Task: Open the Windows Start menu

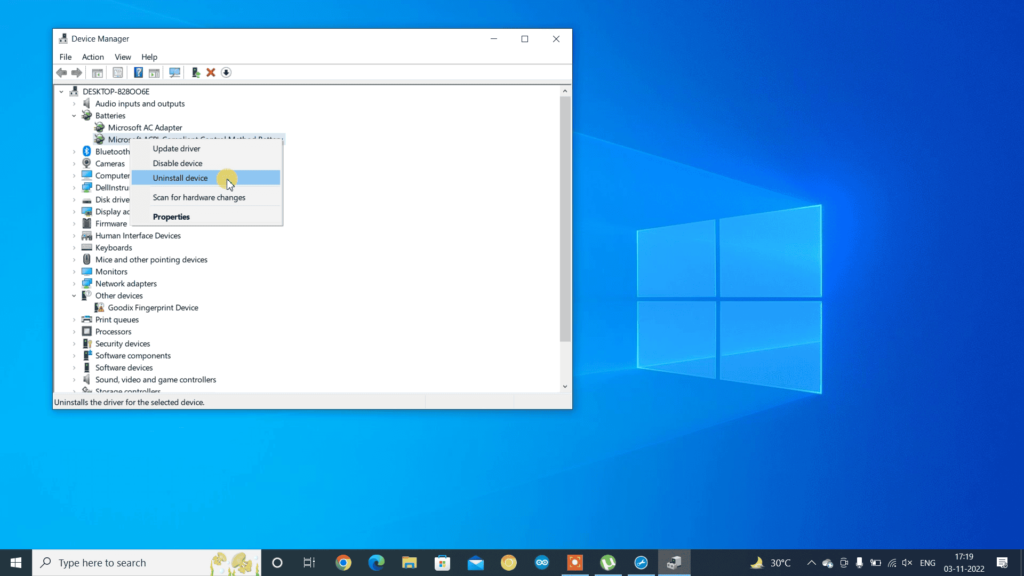Action: click(x=16, y=562)
